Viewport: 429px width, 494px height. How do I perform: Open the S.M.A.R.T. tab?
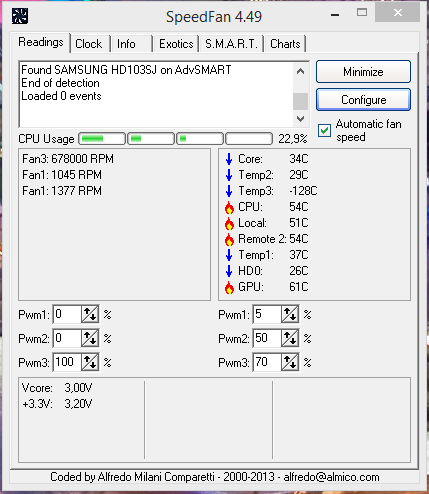pos(231,44)
